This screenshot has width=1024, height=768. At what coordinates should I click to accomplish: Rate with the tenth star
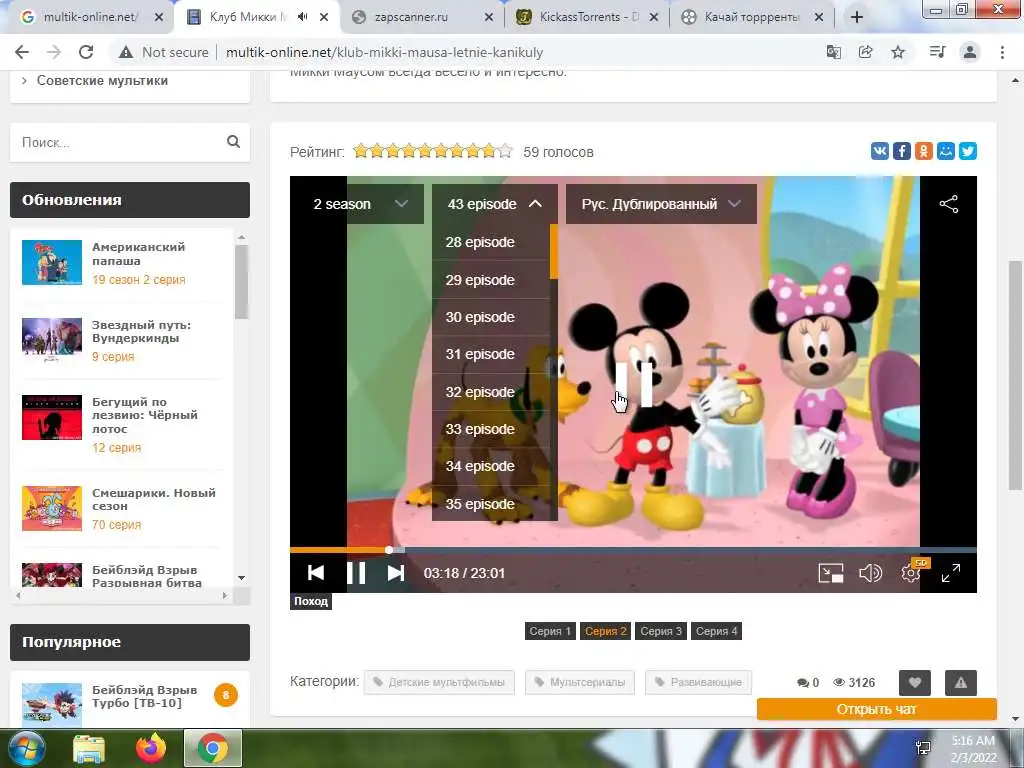pyautogui.click(x=505, y=152)
